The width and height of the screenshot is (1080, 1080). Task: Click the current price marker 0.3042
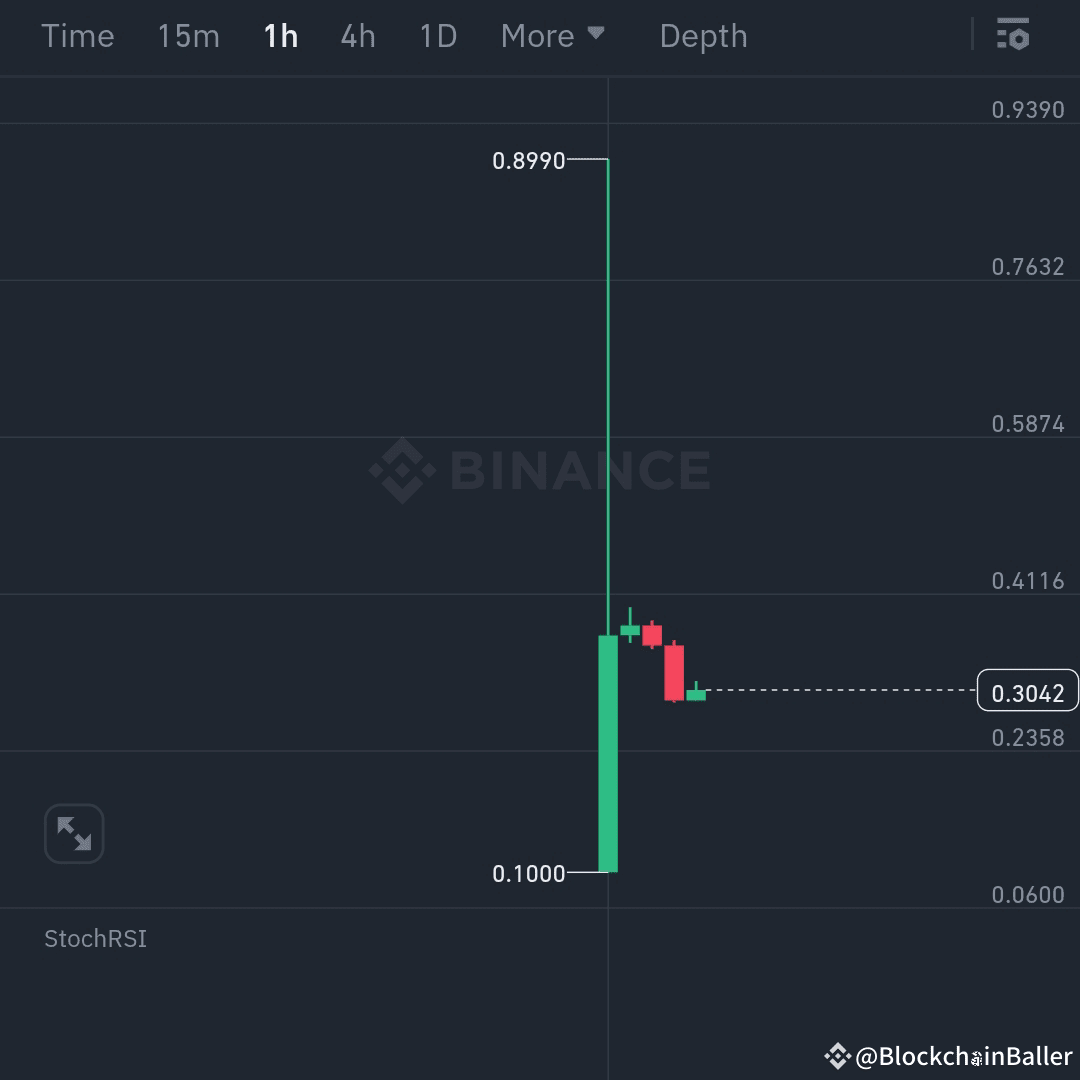[1027, 690]
